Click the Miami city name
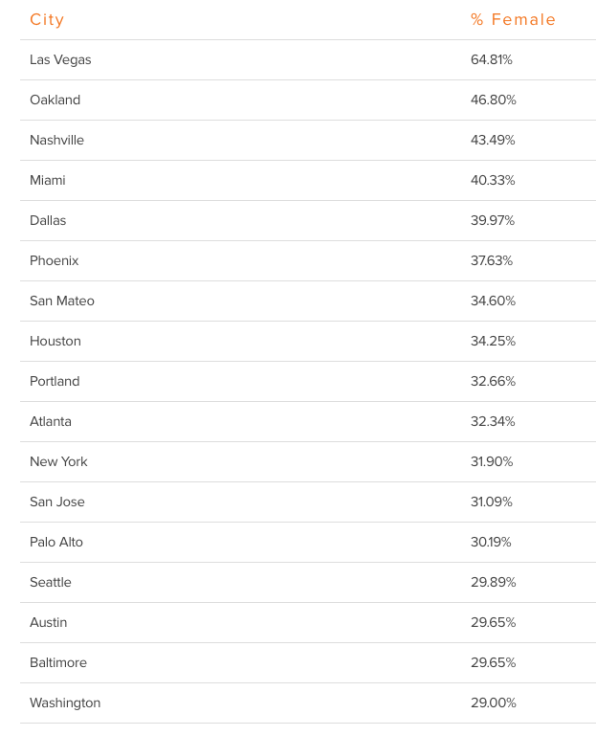Image resolution: width=596 pixels, height=736 pixels. coord(47,180)
